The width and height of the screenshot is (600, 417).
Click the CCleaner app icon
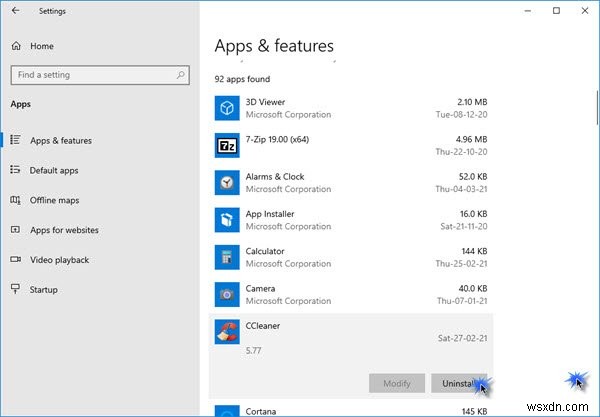[227, 332]
